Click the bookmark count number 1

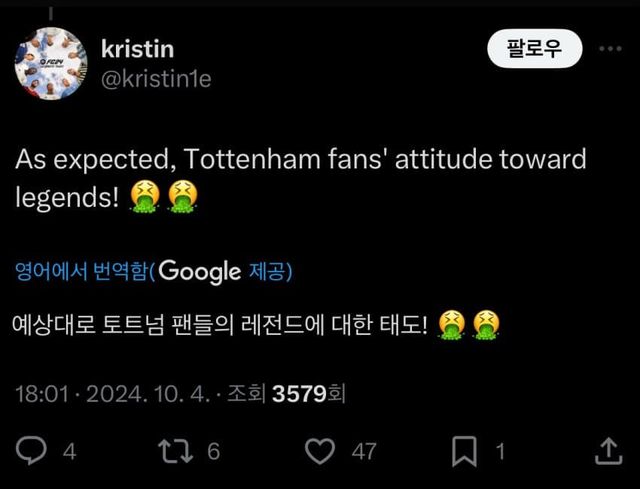point(500,452)
